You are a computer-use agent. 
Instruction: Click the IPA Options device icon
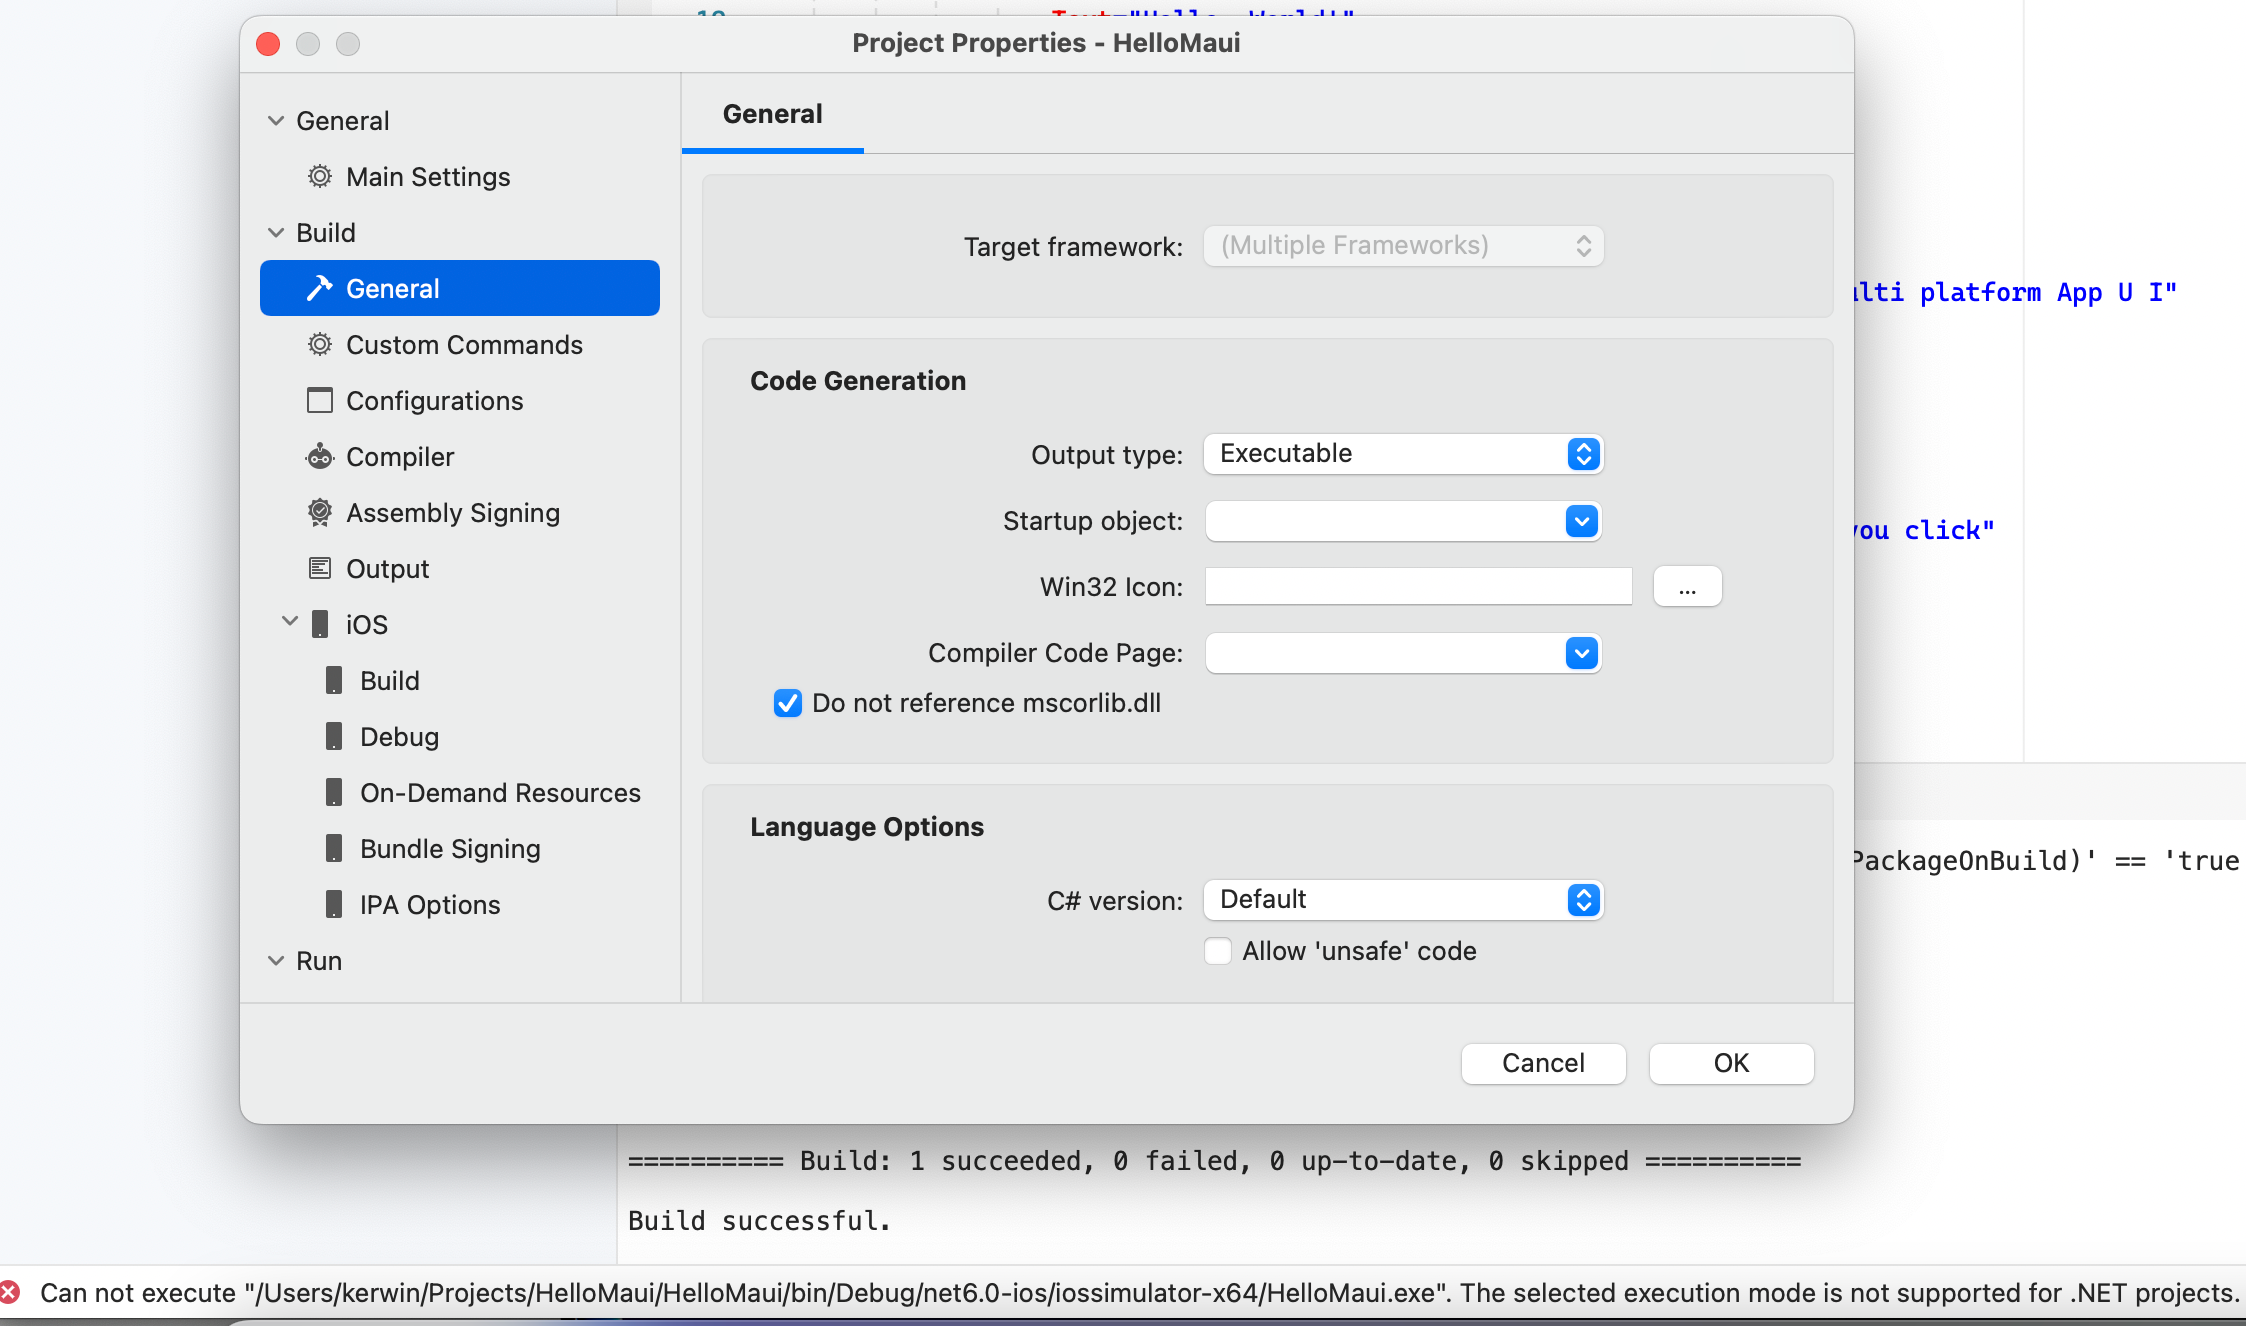click(x=334, y=904)
